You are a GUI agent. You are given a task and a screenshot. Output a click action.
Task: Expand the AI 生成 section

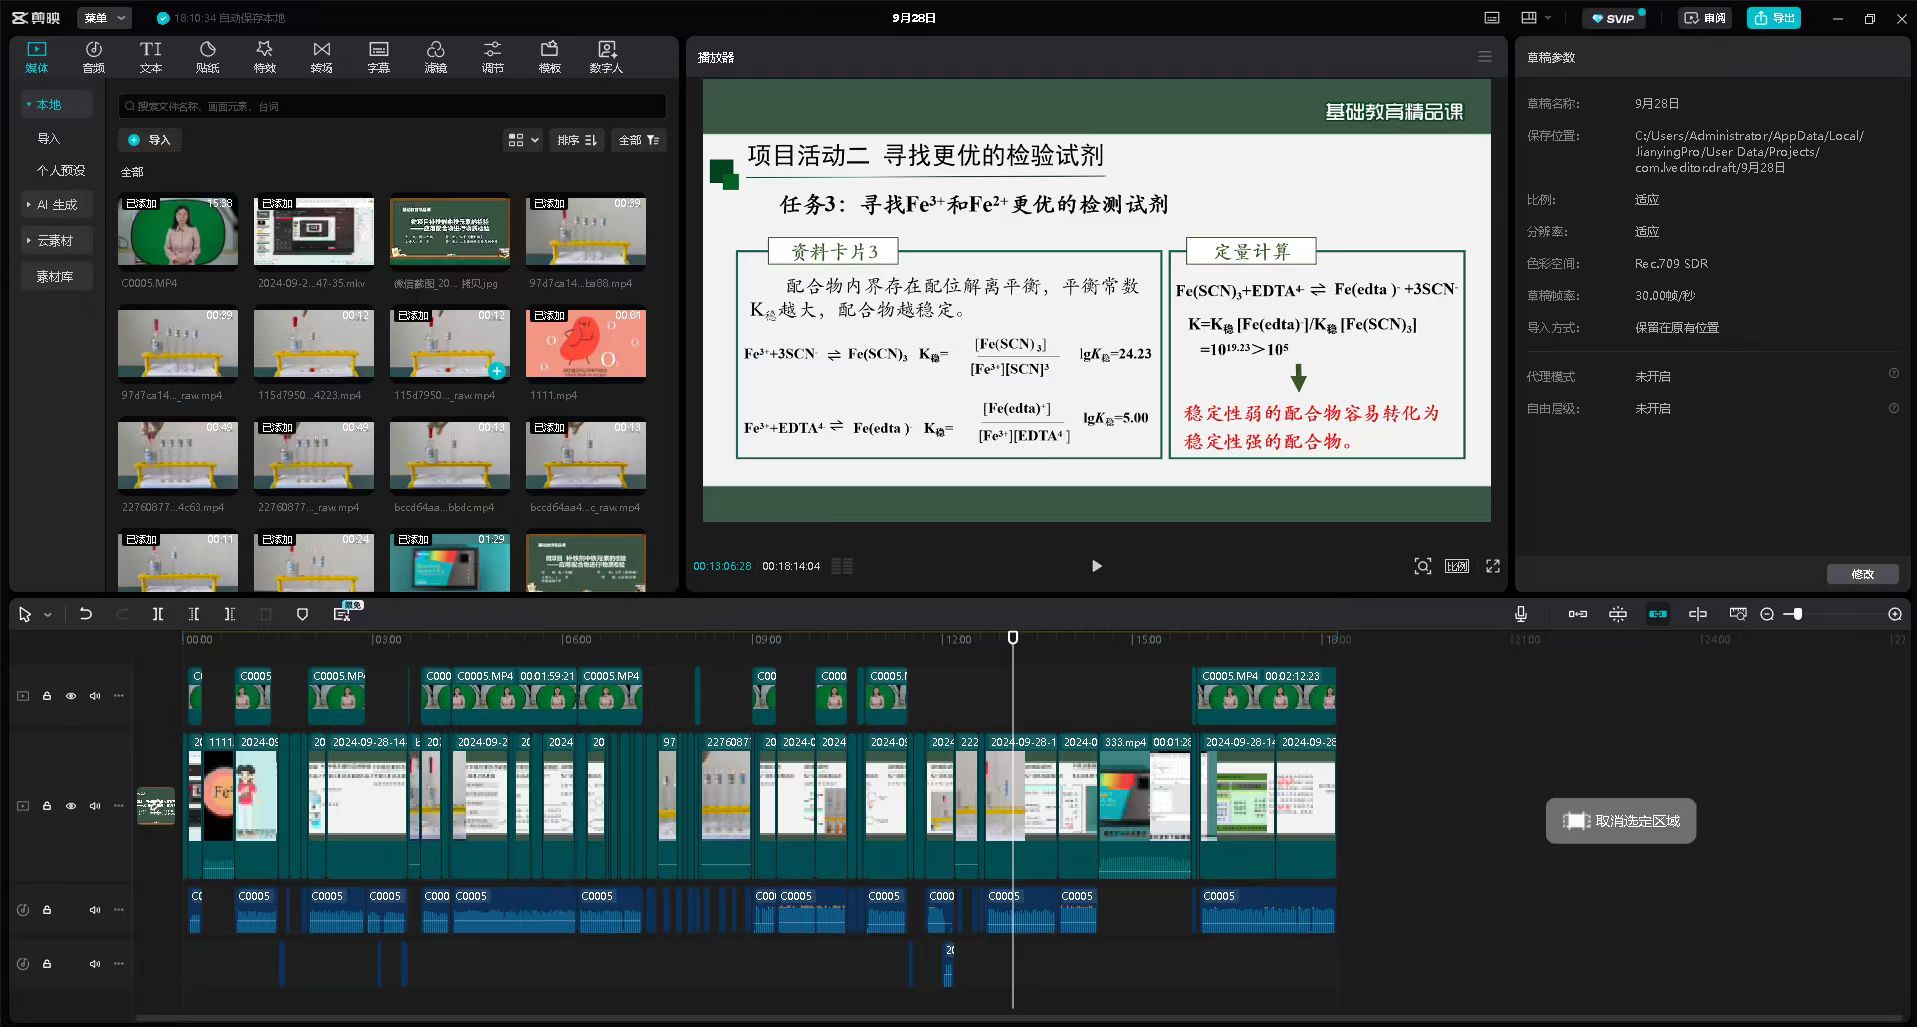click(57, 205)
